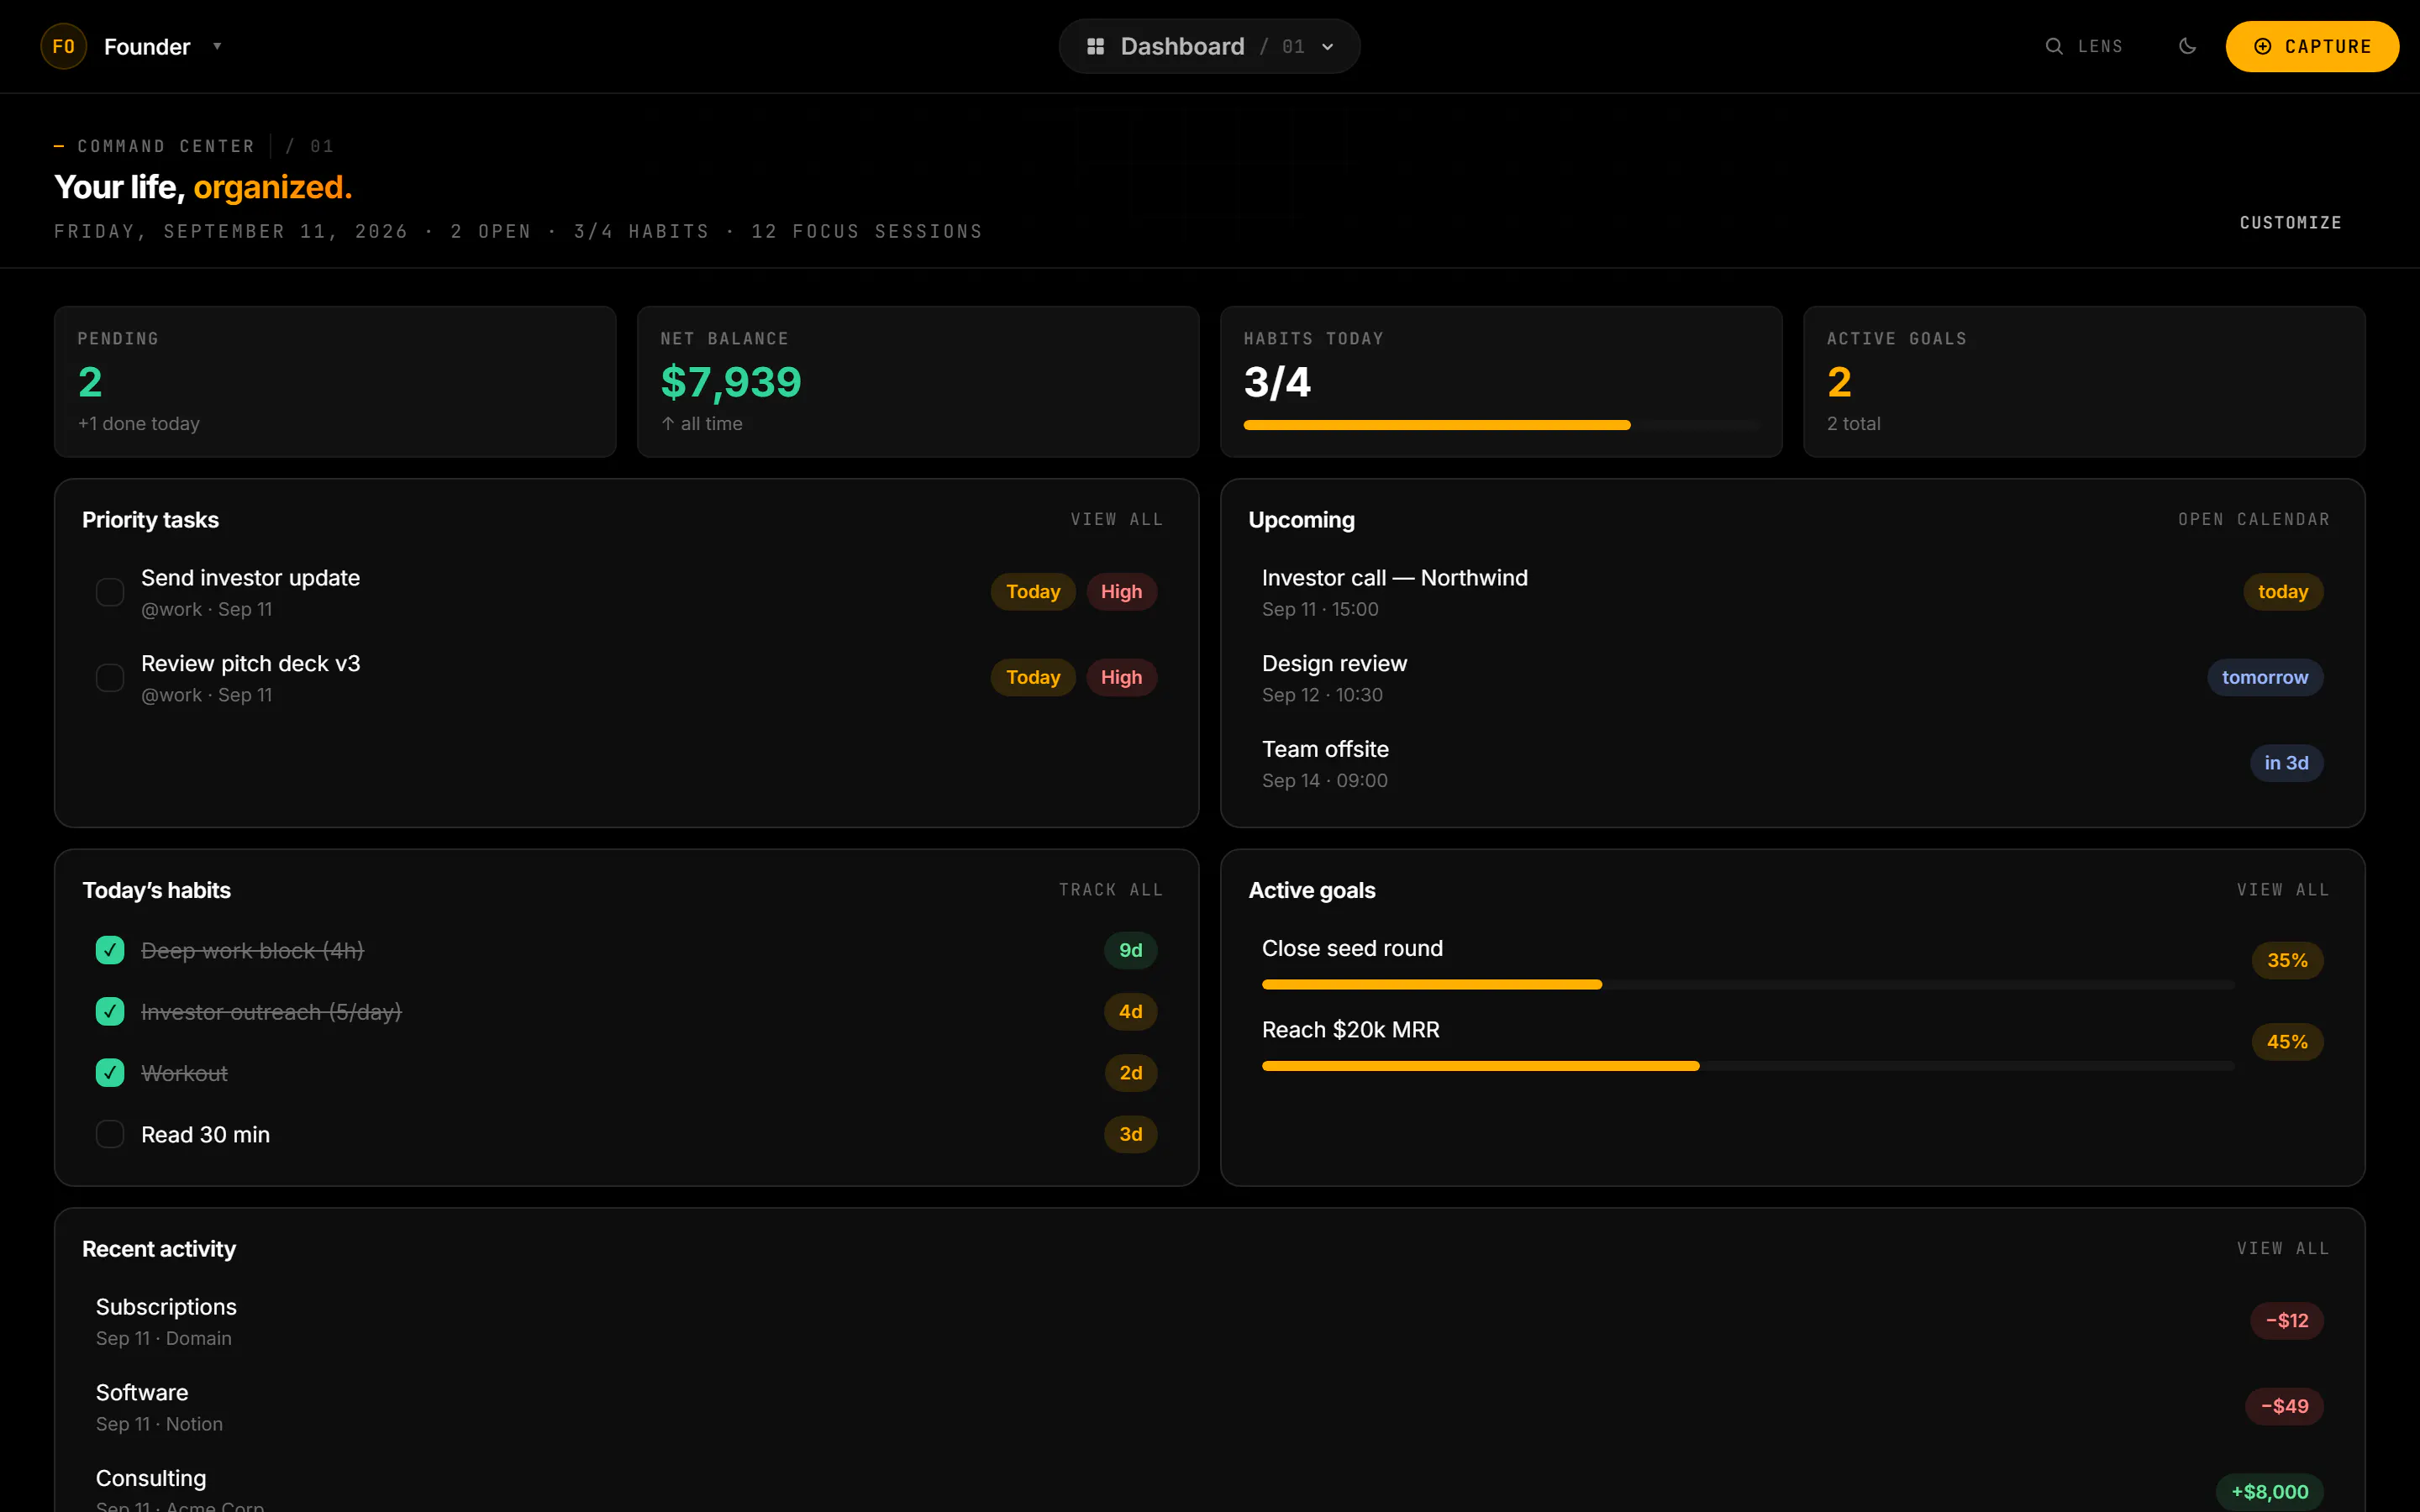
Task: Click the Capture button
Action: click(x=2311, y=46)
